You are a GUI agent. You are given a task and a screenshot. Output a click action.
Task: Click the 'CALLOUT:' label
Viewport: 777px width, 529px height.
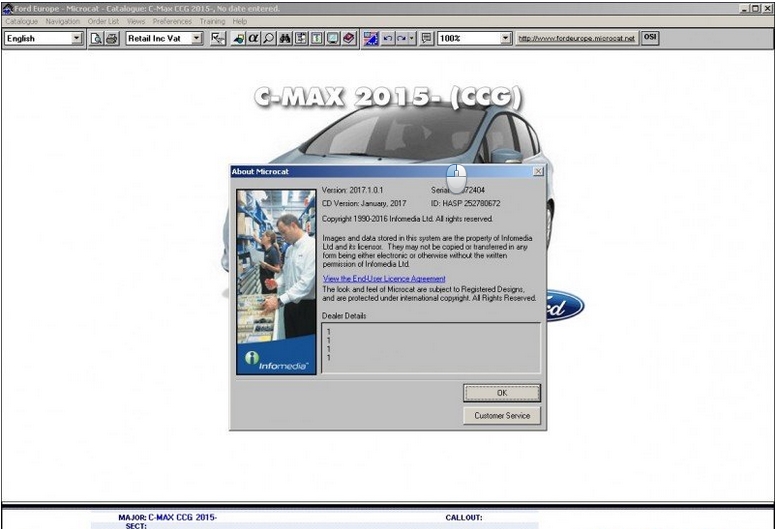tap(464, 518)
